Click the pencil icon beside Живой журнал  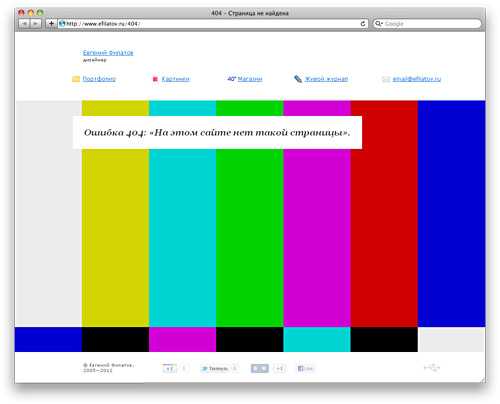tap(298, 79)
